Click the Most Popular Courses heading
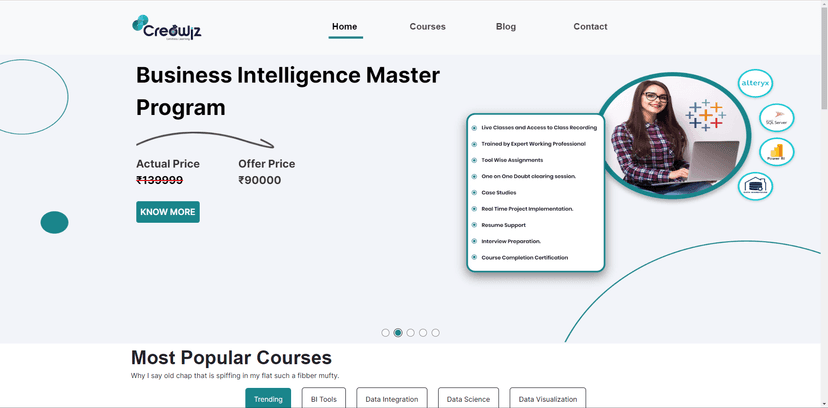828x408 pixels. [231, 357]
